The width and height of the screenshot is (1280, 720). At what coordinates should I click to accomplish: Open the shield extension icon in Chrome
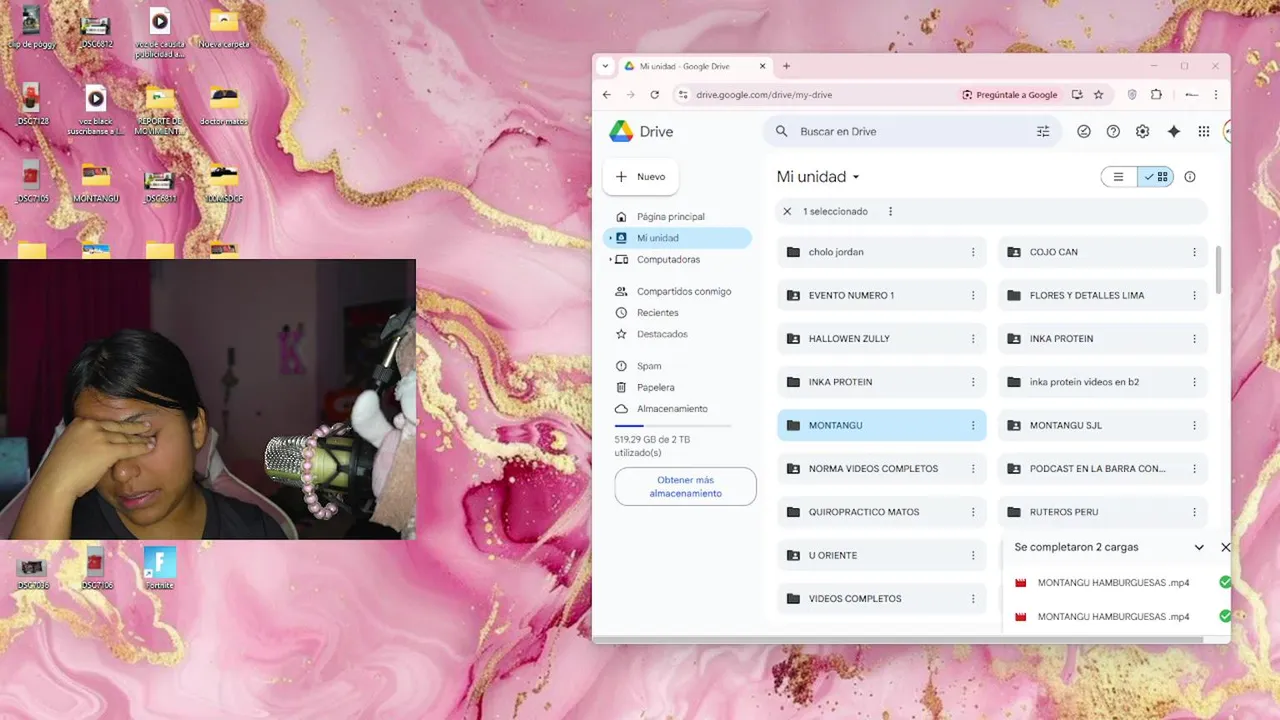[1132, 95]
